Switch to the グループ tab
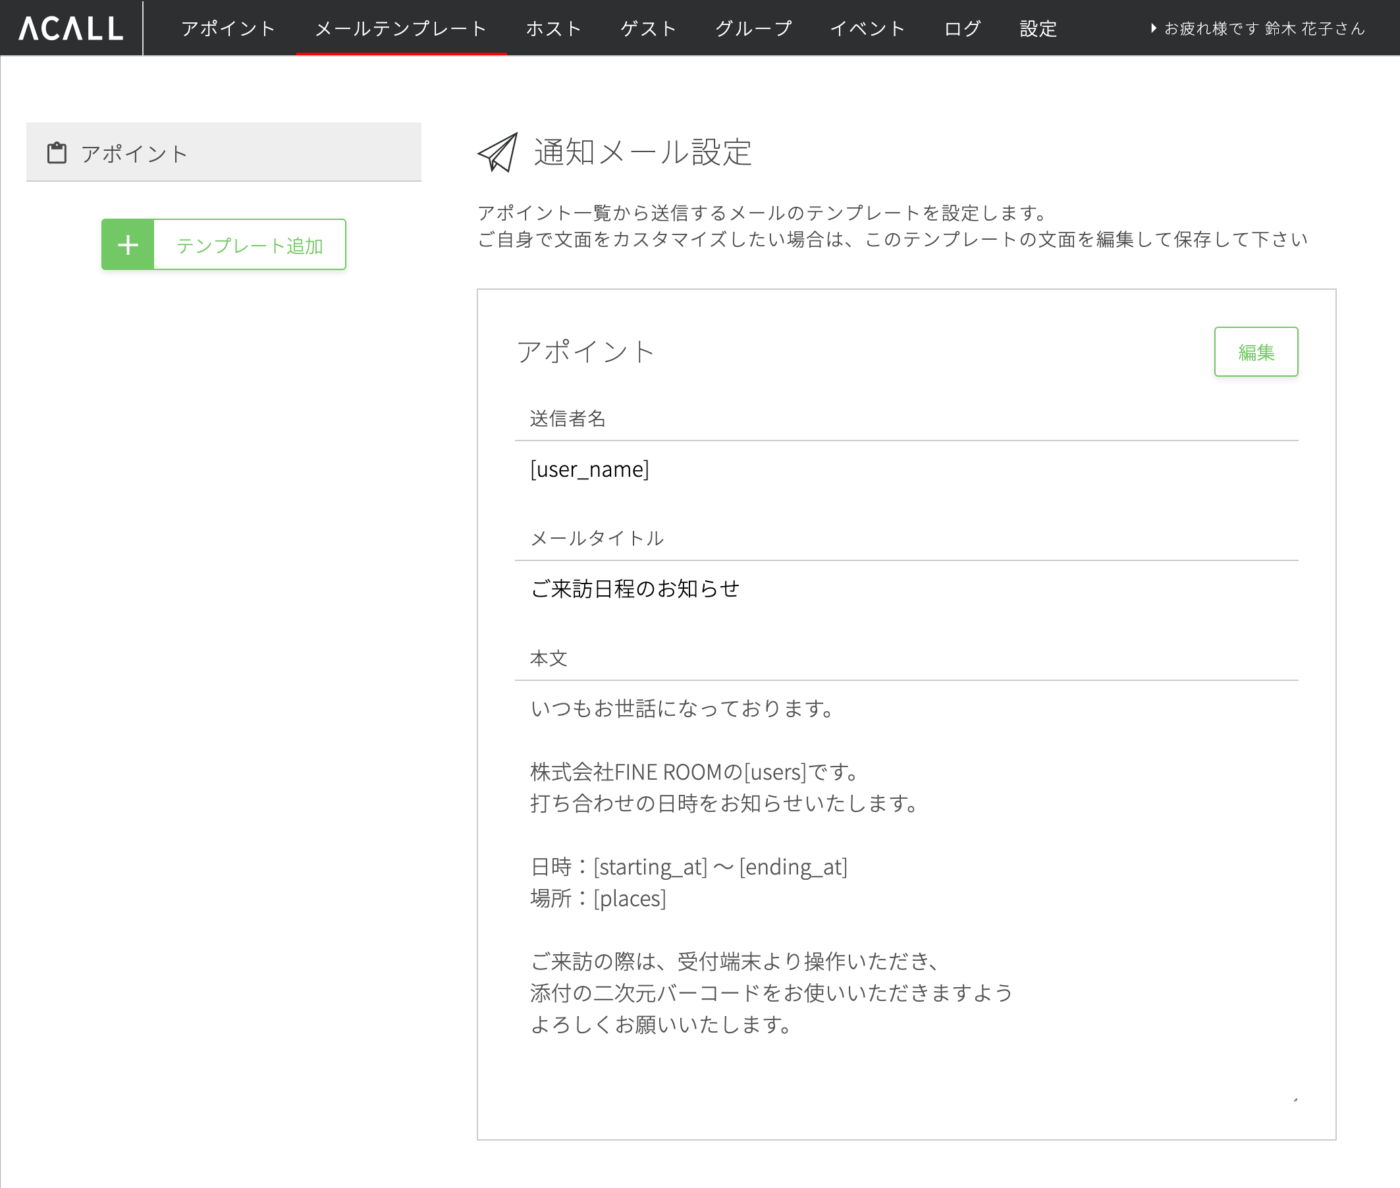 753,29
